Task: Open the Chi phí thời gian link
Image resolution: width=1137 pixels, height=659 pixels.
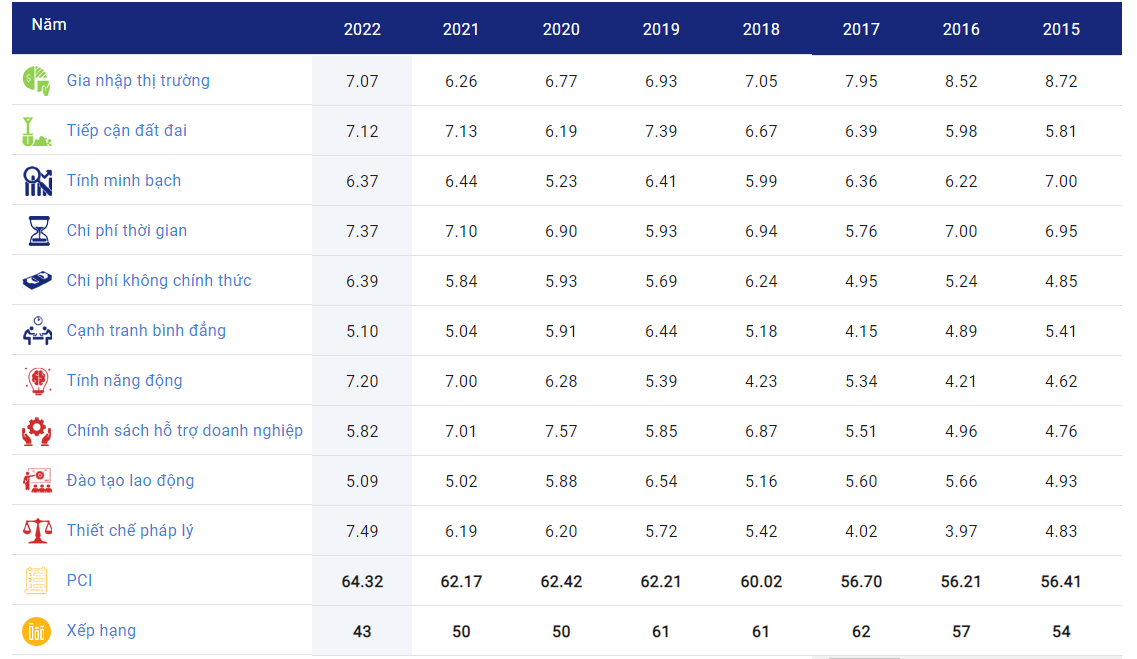Action: [x=127, y=231]
